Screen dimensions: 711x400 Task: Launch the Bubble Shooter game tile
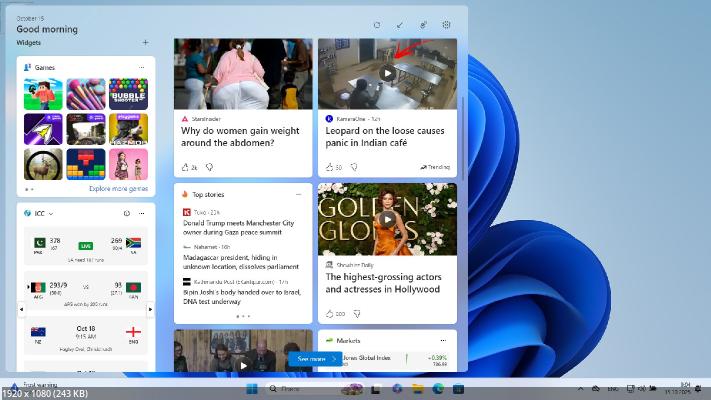coord(128,93)
